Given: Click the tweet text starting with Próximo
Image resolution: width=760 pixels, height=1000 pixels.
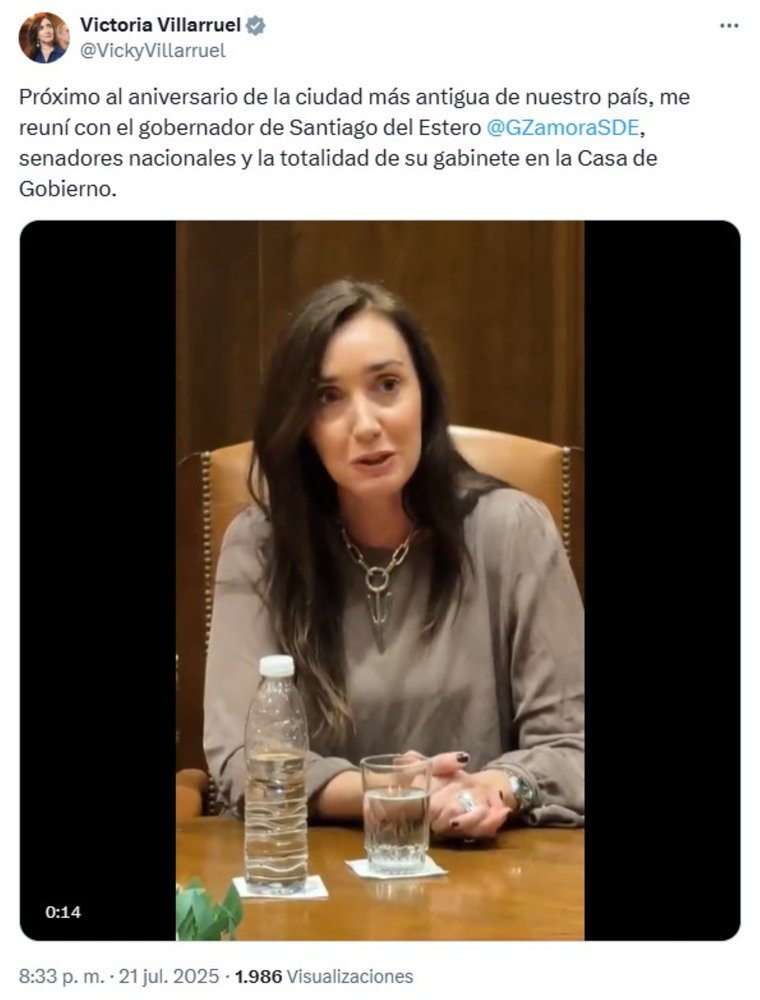Looking at the screenshot, I should click(354, 143).
